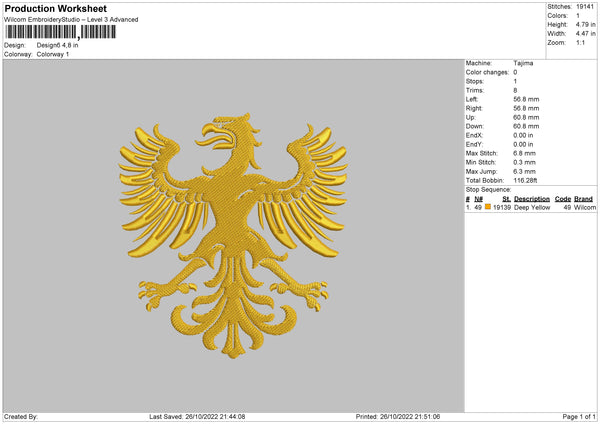Viewport: 600px width, 424px height.
Task: Click the Right value '56.8 mm'
Action: (x=526, y=109)
